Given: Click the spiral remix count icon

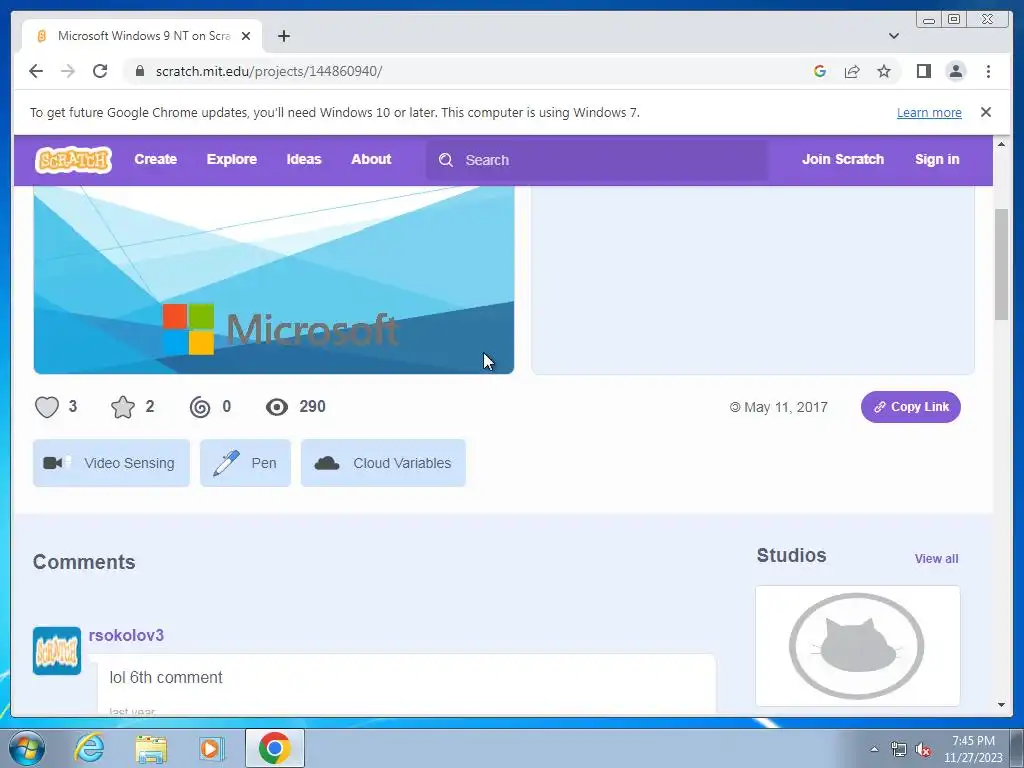Looking at the screenshot, I should click(x=200, y=407).
